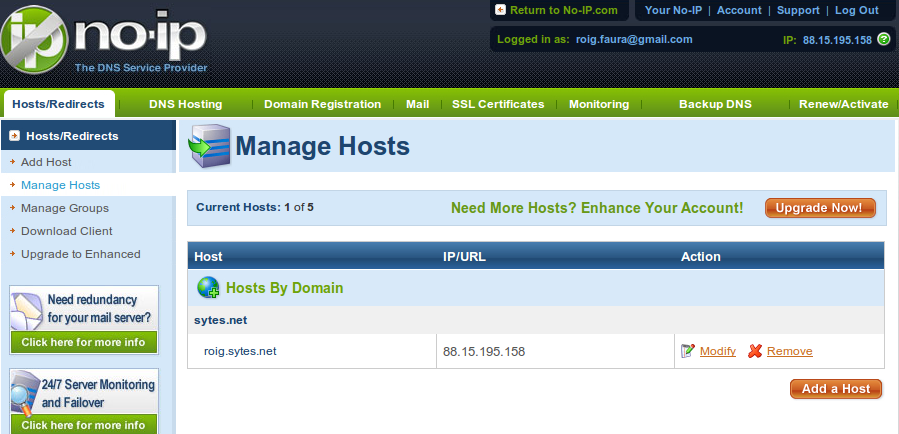Click Remove link for roig.sytes.net
The width and height of the screenshot is (899, 434).
(x=789, y=351)
